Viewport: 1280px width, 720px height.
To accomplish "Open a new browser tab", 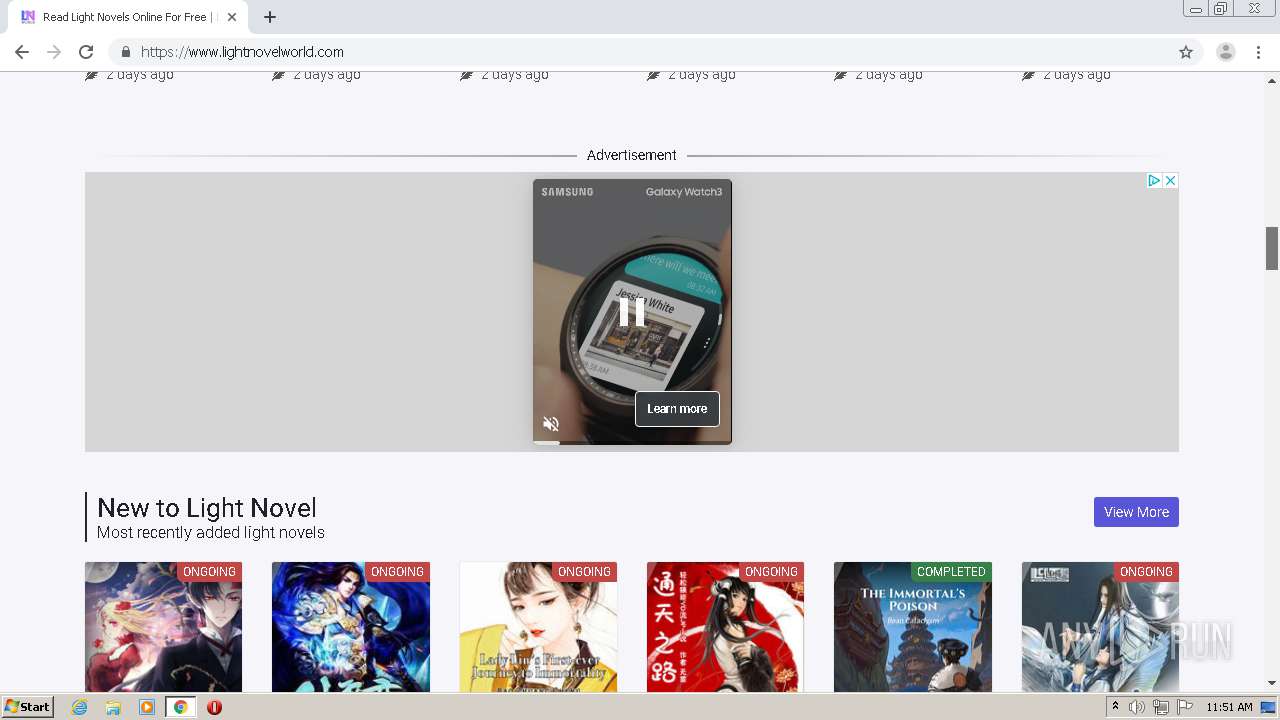I will point(270,17).
